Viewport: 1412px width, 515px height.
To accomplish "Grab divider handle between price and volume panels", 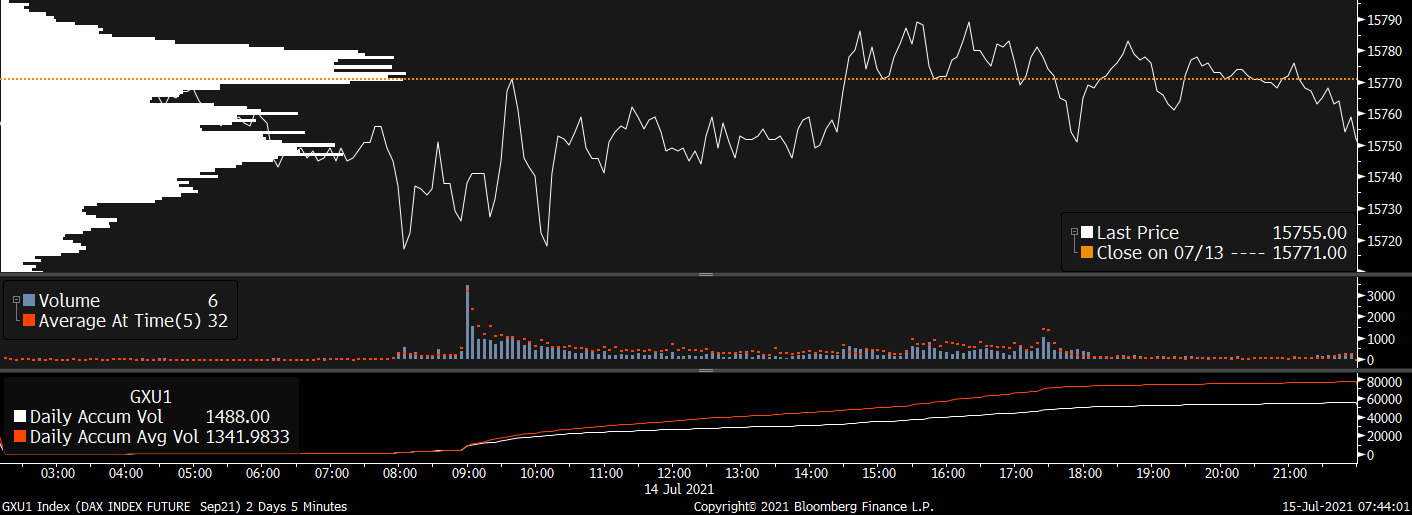I will (x=705, y=274).
